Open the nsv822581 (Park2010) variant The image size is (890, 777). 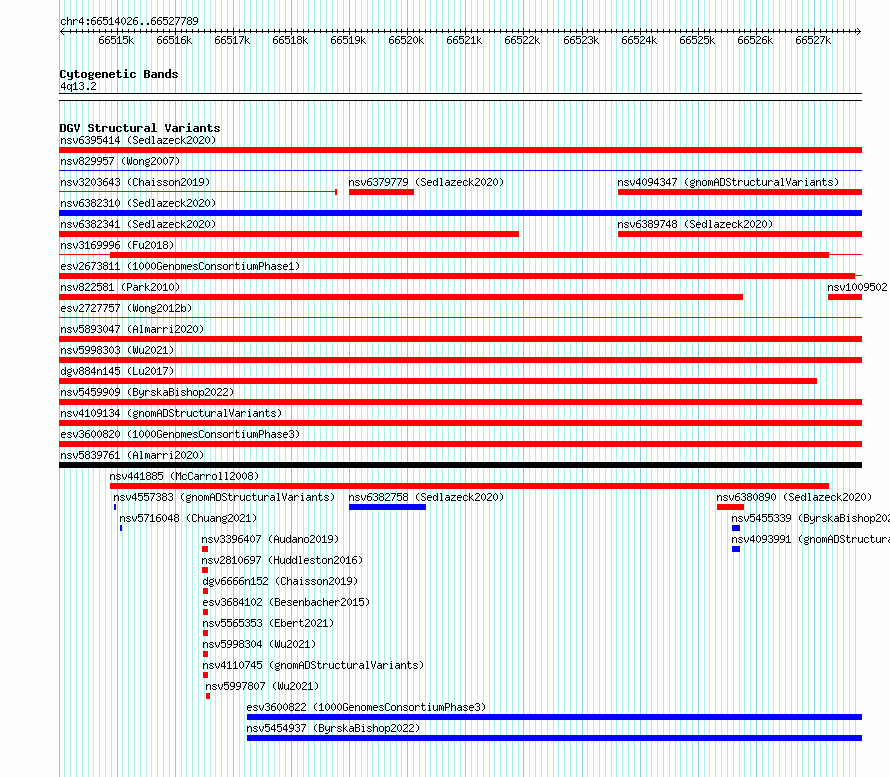point(120,287)
